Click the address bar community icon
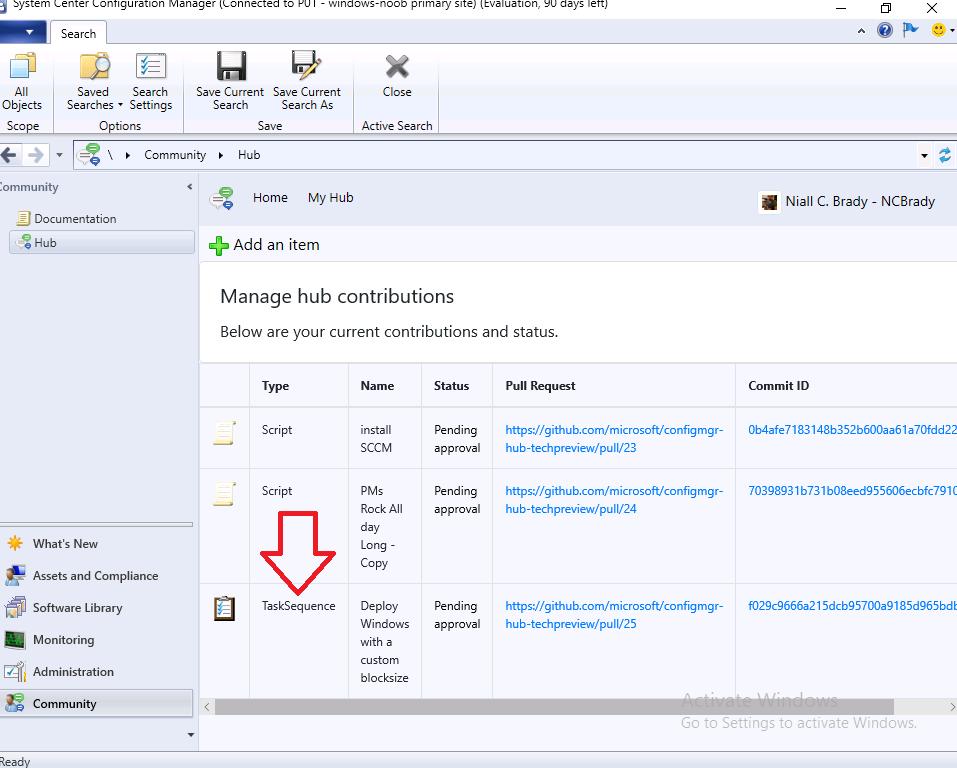Screen dimensions: 957x768 coord(89,154)
